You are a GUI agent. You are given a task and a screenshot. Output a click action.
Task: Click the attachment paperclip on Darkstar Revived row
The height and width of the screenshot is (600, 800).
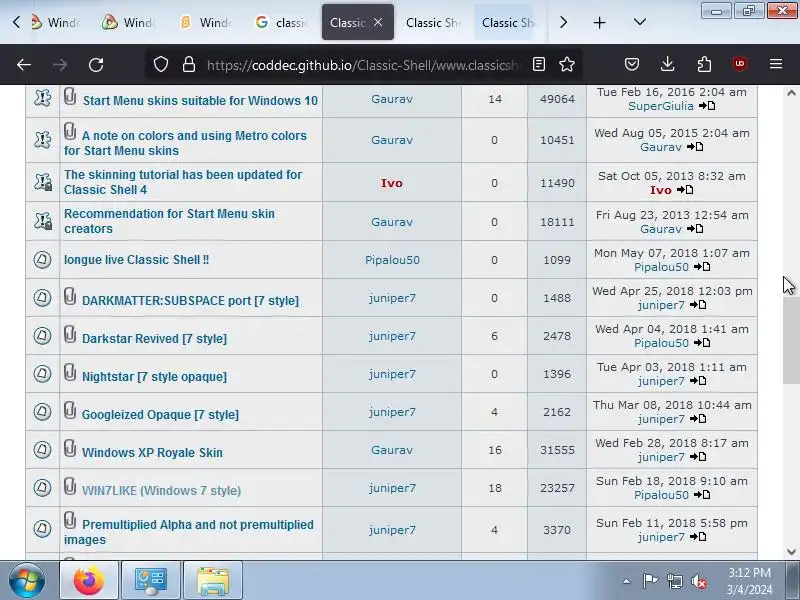tap(70, 334)
